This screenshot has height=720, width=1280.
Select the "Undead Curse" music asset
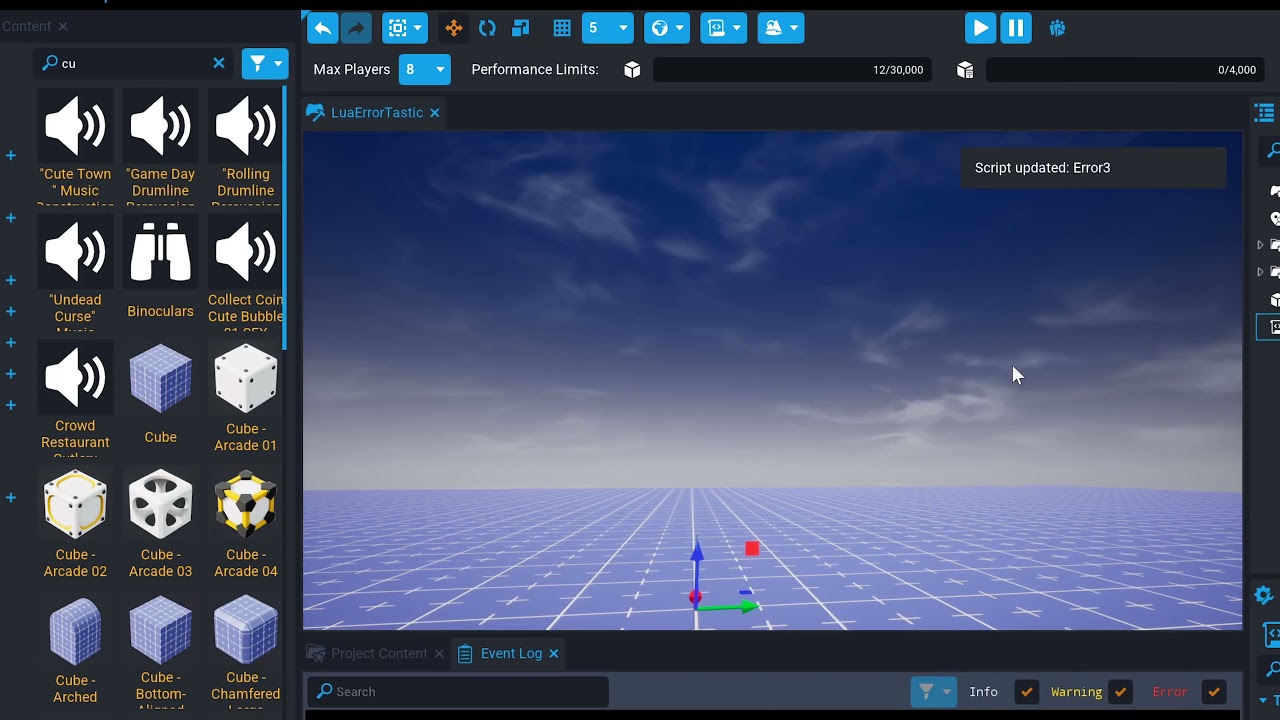click(x=75, y=272)
